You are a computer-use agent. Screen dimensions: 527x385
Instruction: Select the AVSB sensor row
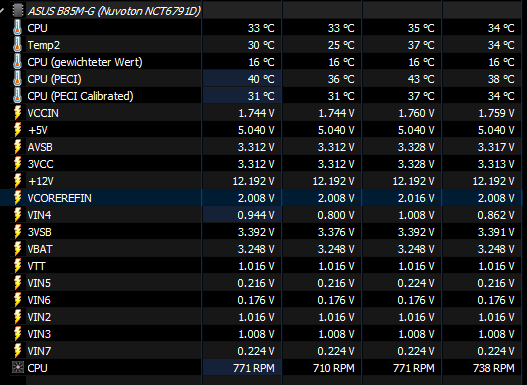261,147
